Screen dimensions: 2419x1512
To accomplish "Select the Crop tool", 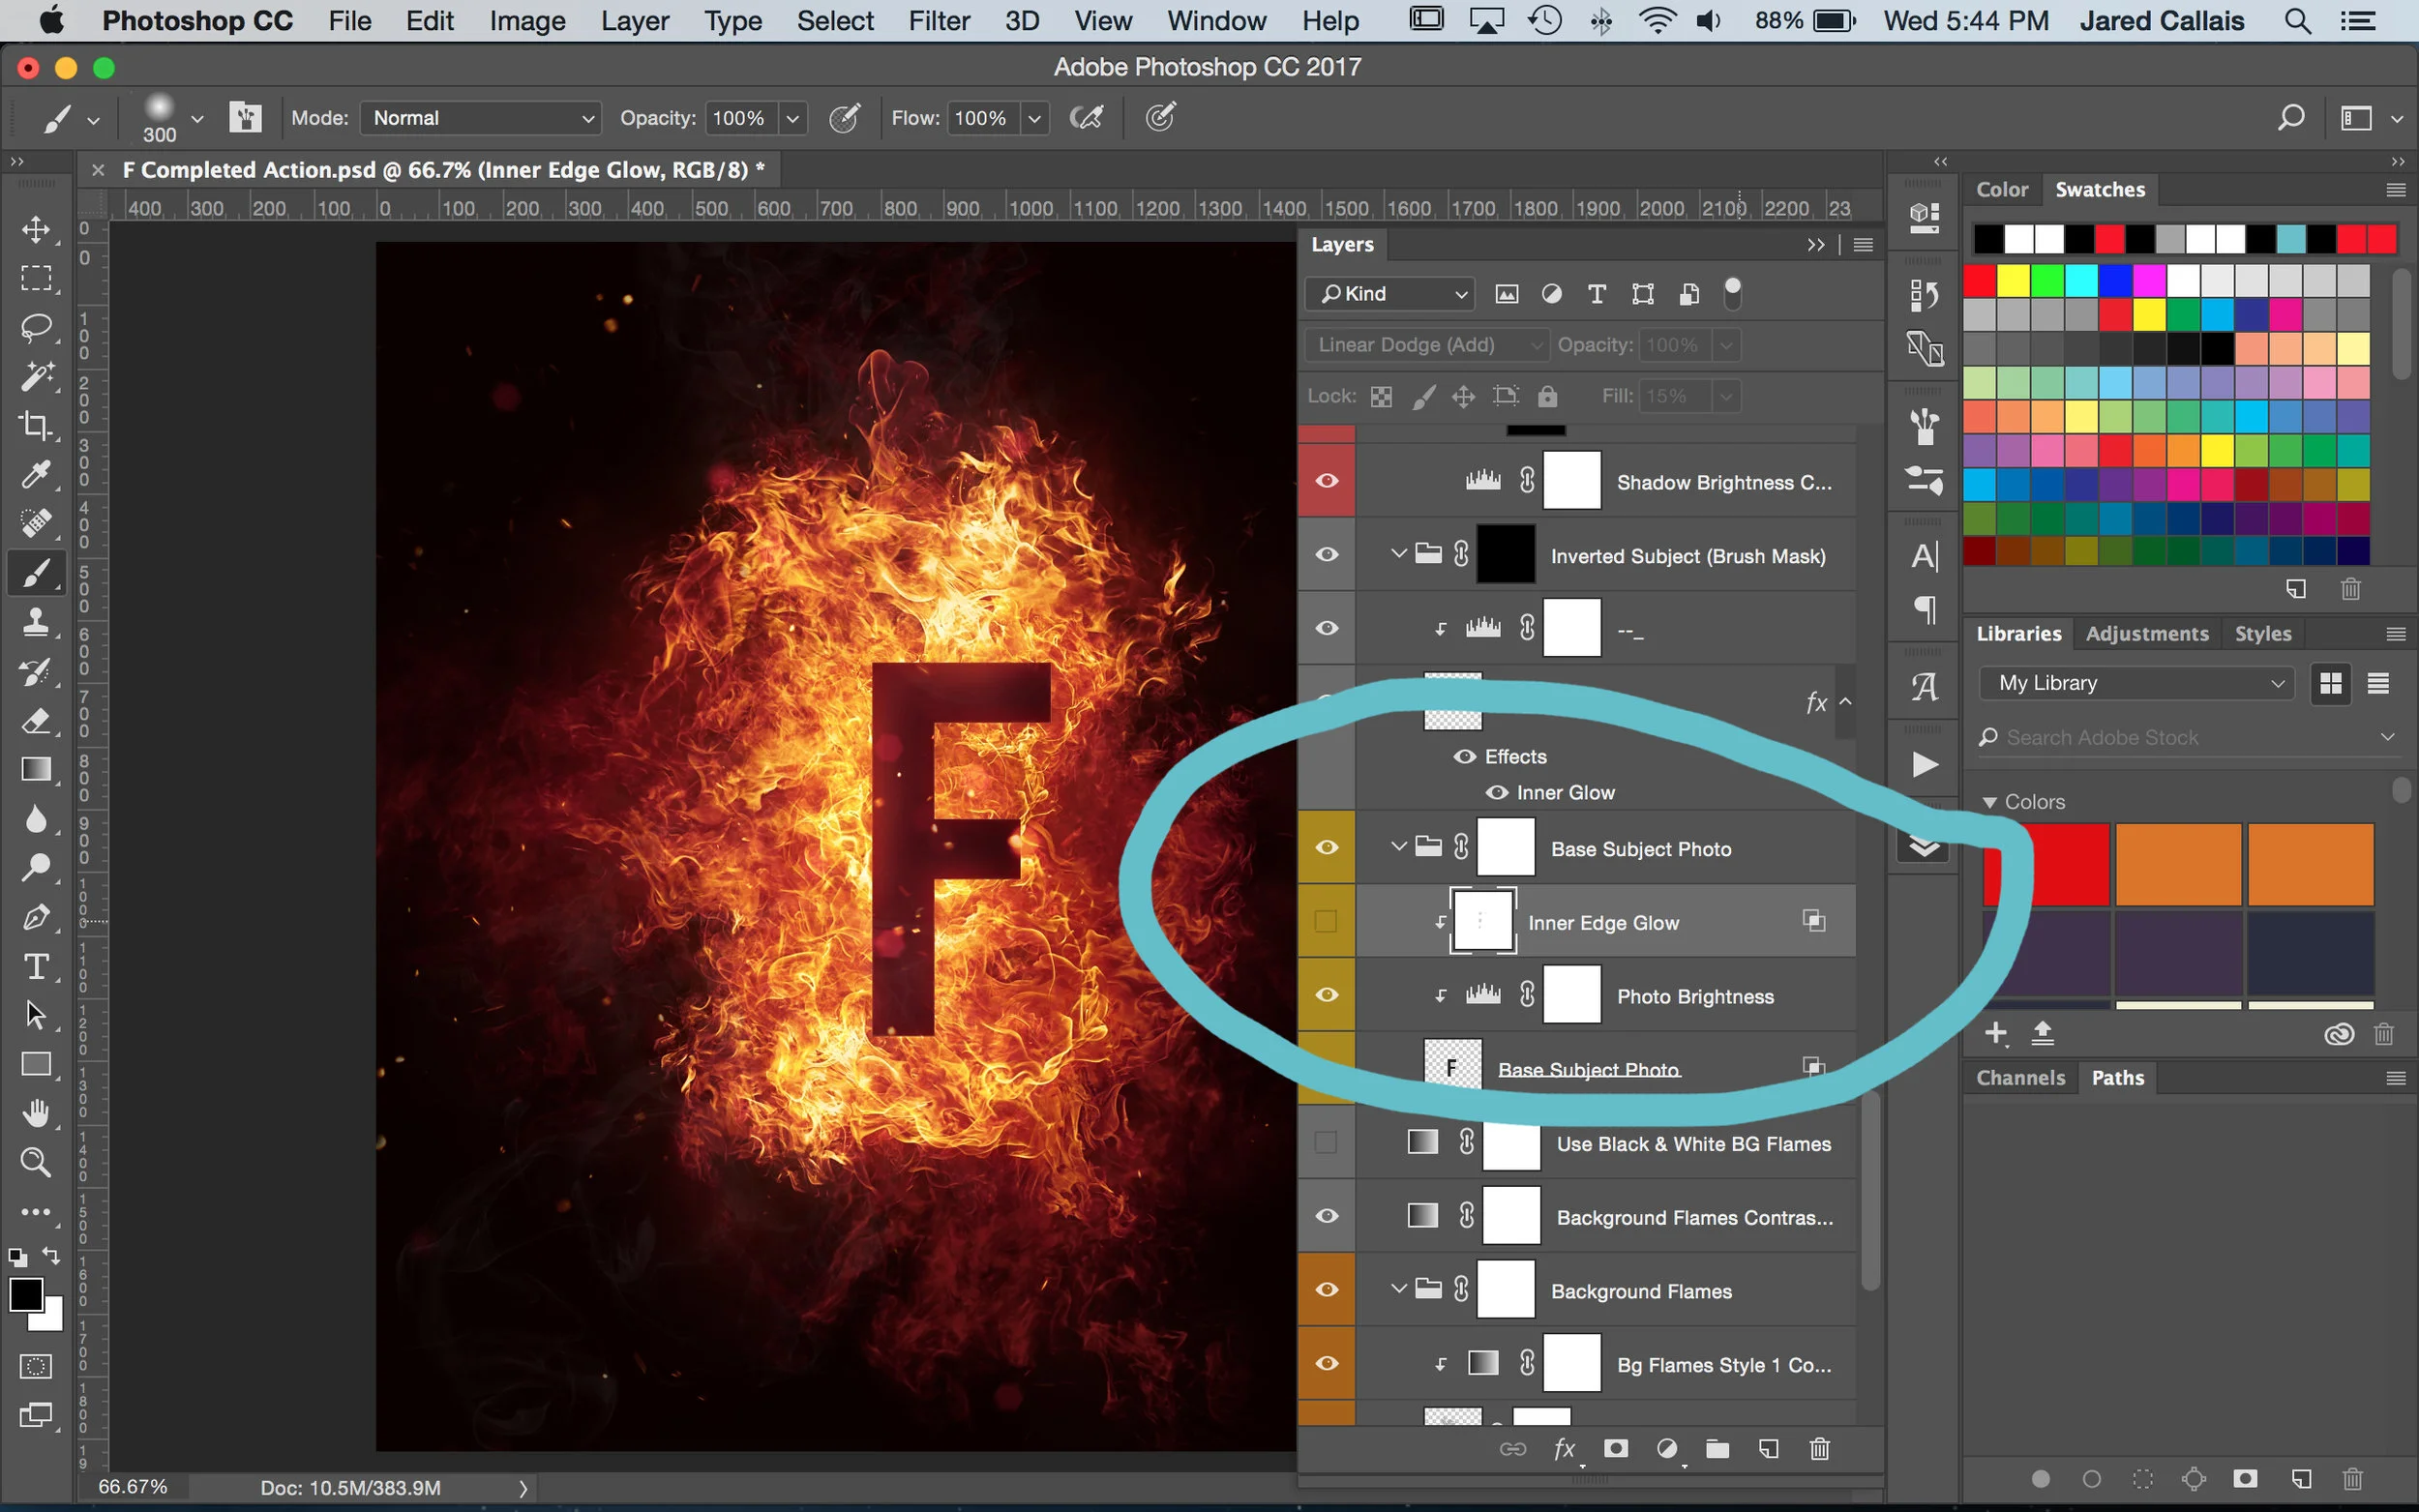I will tap(36, 425).
